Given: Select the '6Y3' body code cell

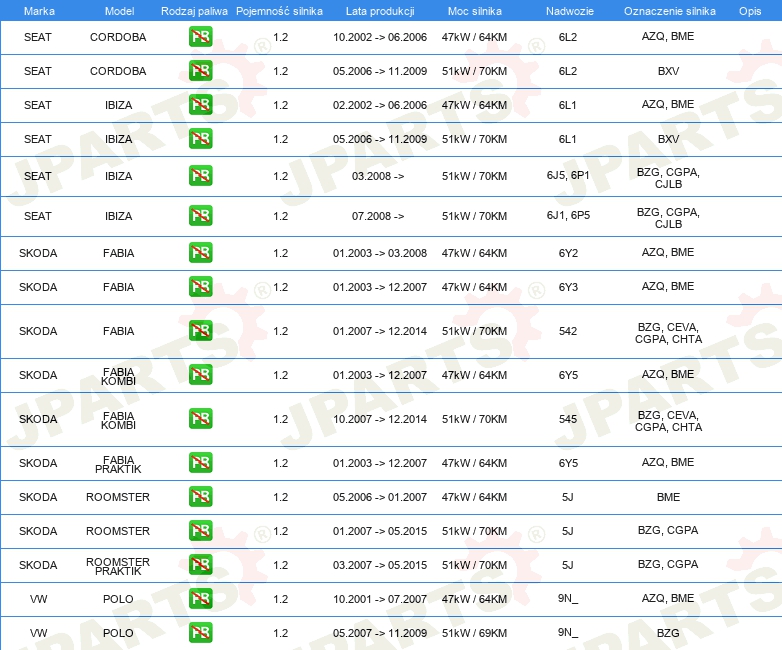Looking at the screenshot, I should point(568,287).
